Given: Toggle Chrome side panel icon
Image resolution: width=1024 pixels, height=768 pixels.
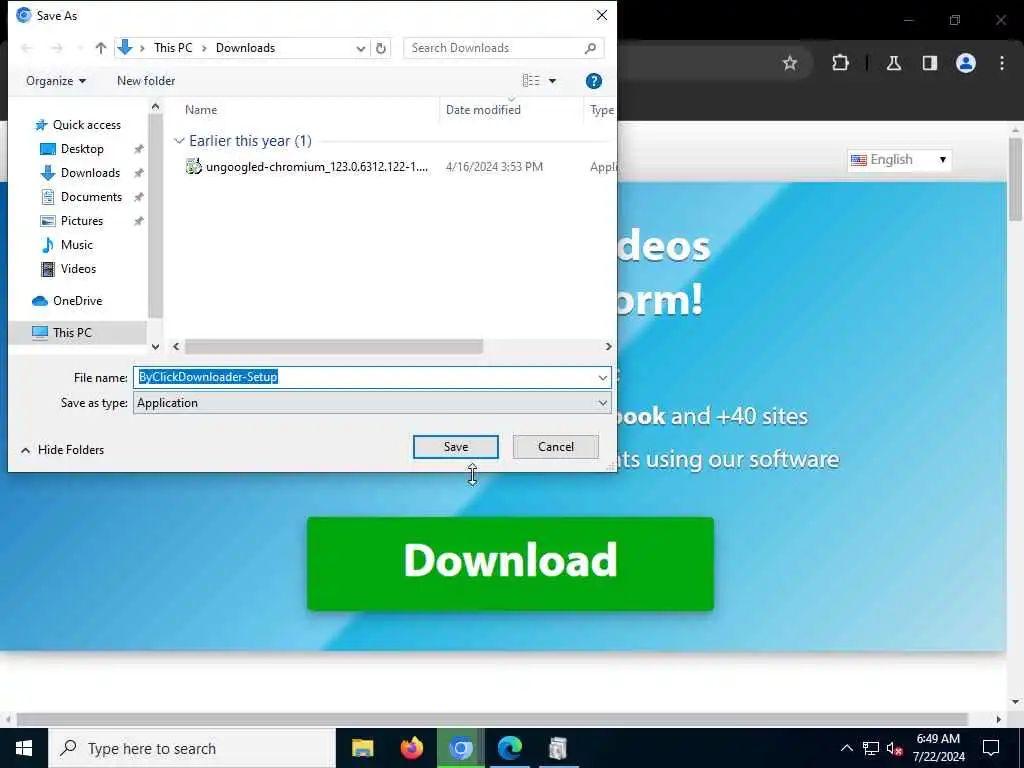Looking at the screenshot, I should coord(930,63).
